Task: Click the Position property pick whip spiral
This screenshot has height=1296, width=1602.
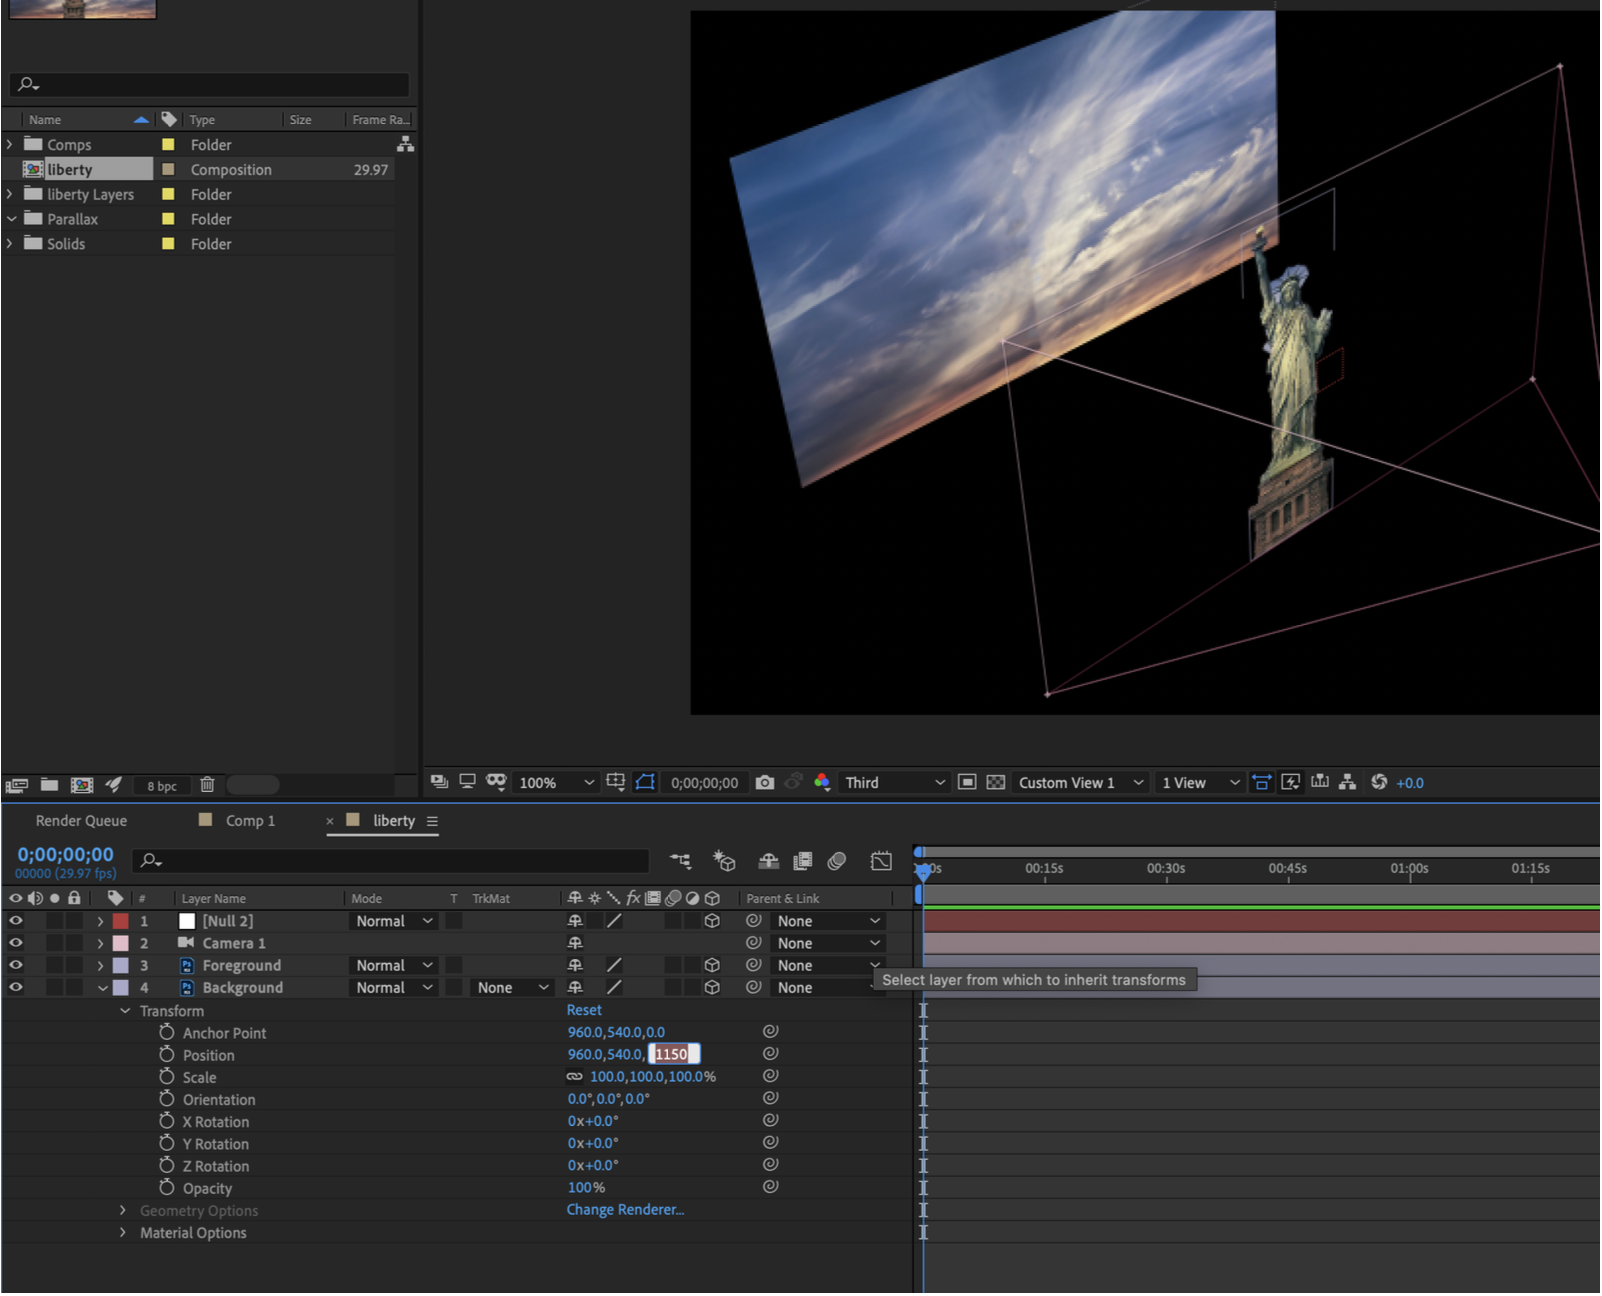Action: [770, 1054]
